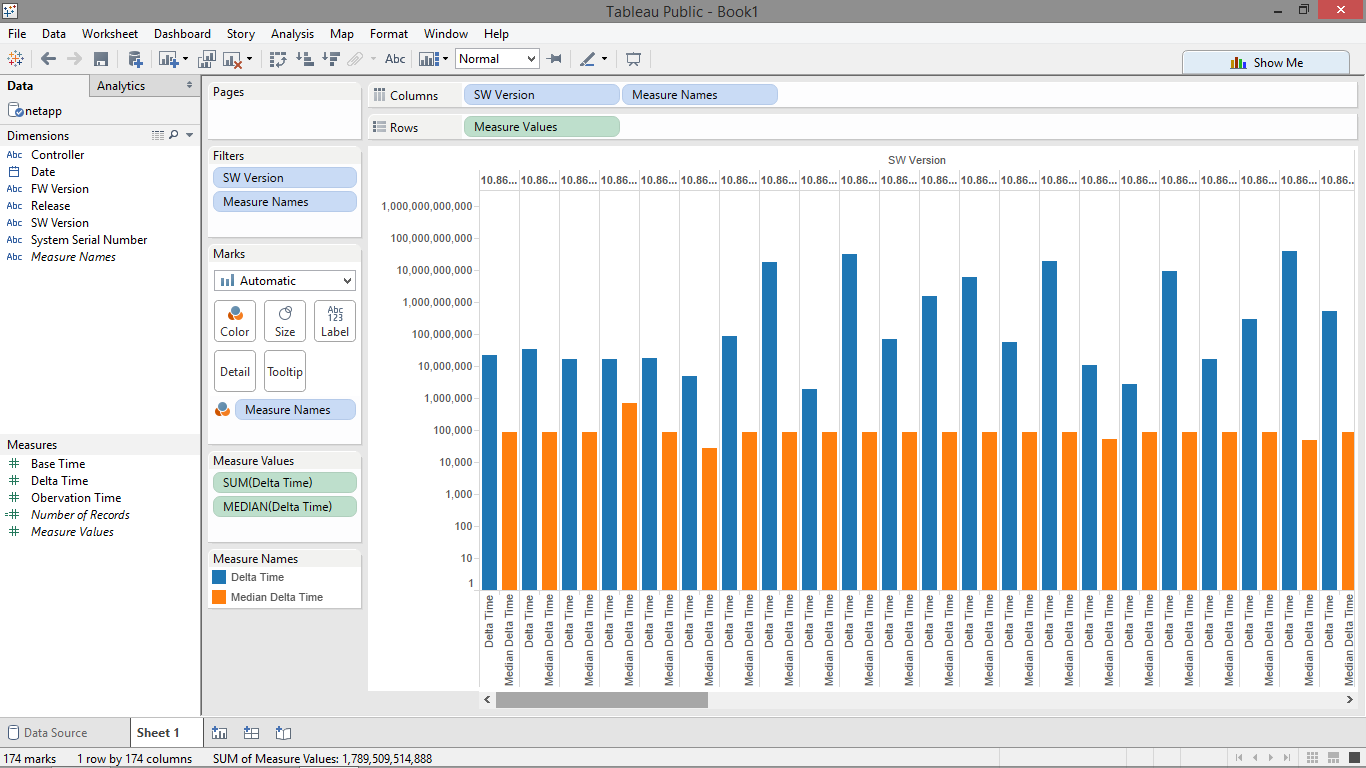Expand new worksheet dropdown arrow
This screenshot has height=768, width=1366.
(x=185, y=59)
